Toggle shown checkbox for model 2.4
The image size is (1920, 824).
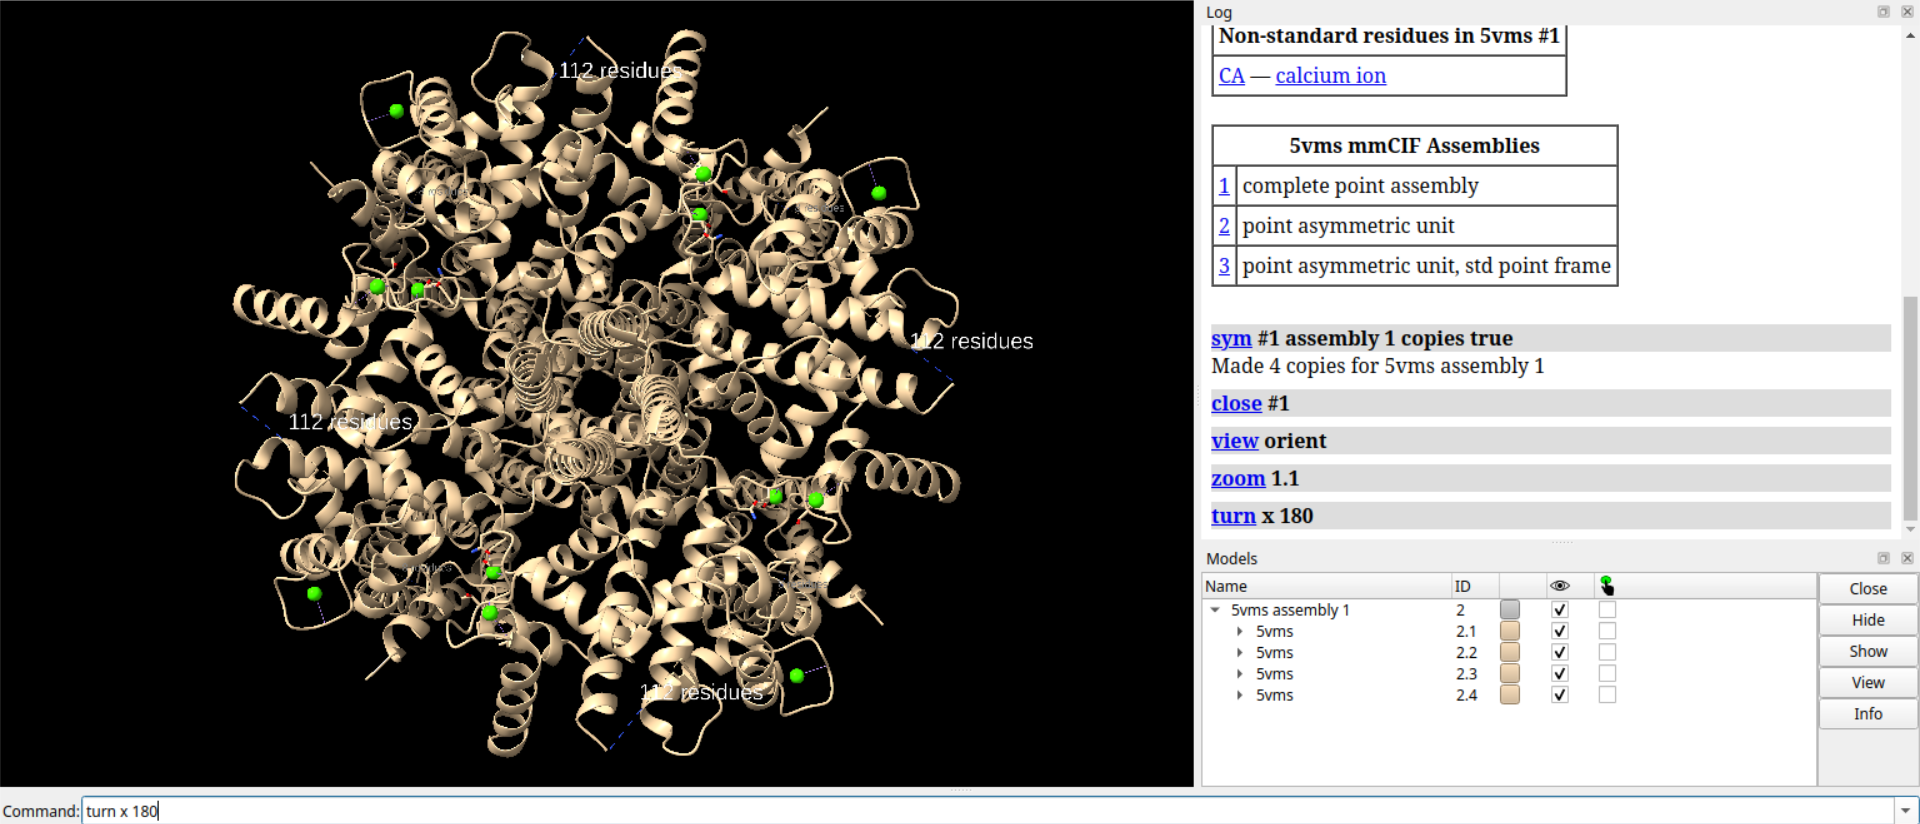[x=1559, y=695]
